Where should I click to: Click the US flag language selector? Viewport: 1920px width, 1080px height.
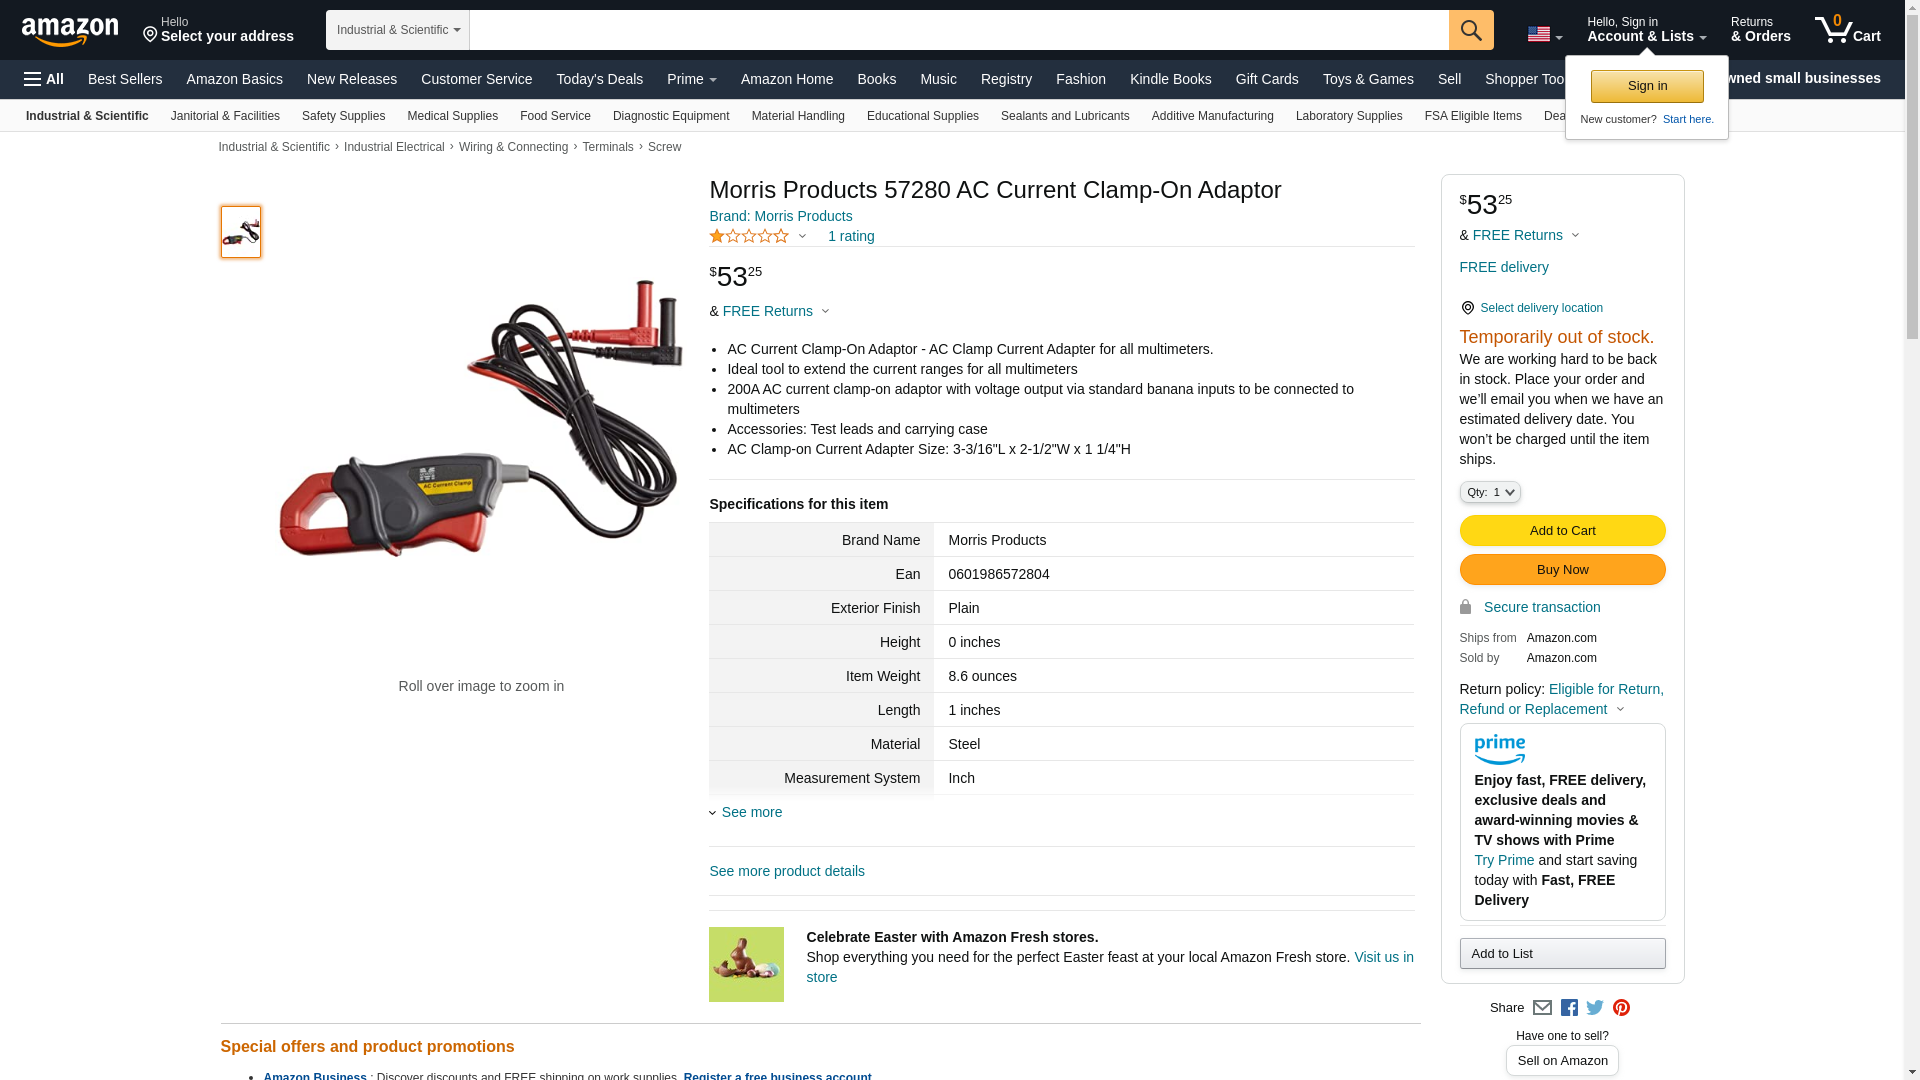[1544, 34]
